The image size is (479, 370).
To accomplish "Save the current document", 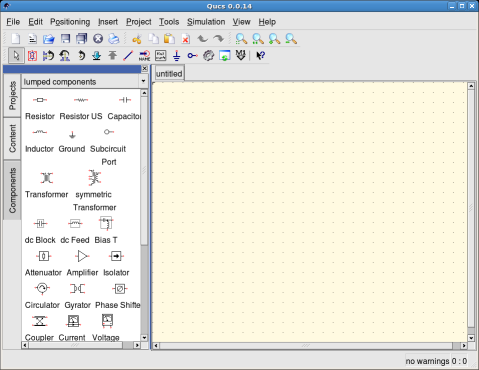I will pyautogui.click(x=65, y=39).
